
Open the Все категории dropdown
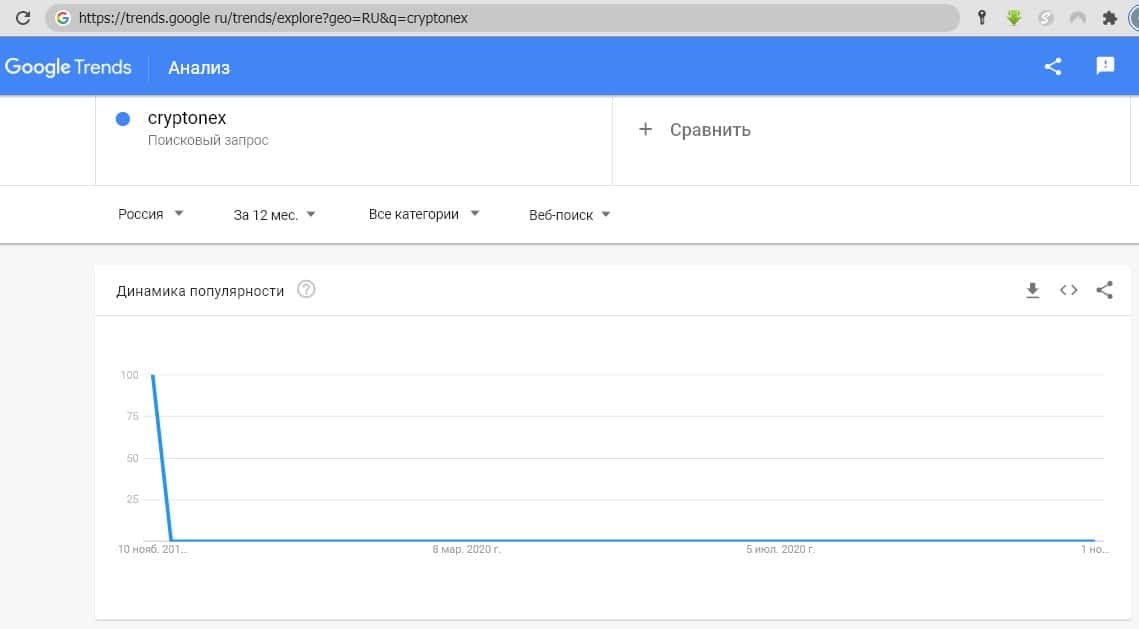424,214
